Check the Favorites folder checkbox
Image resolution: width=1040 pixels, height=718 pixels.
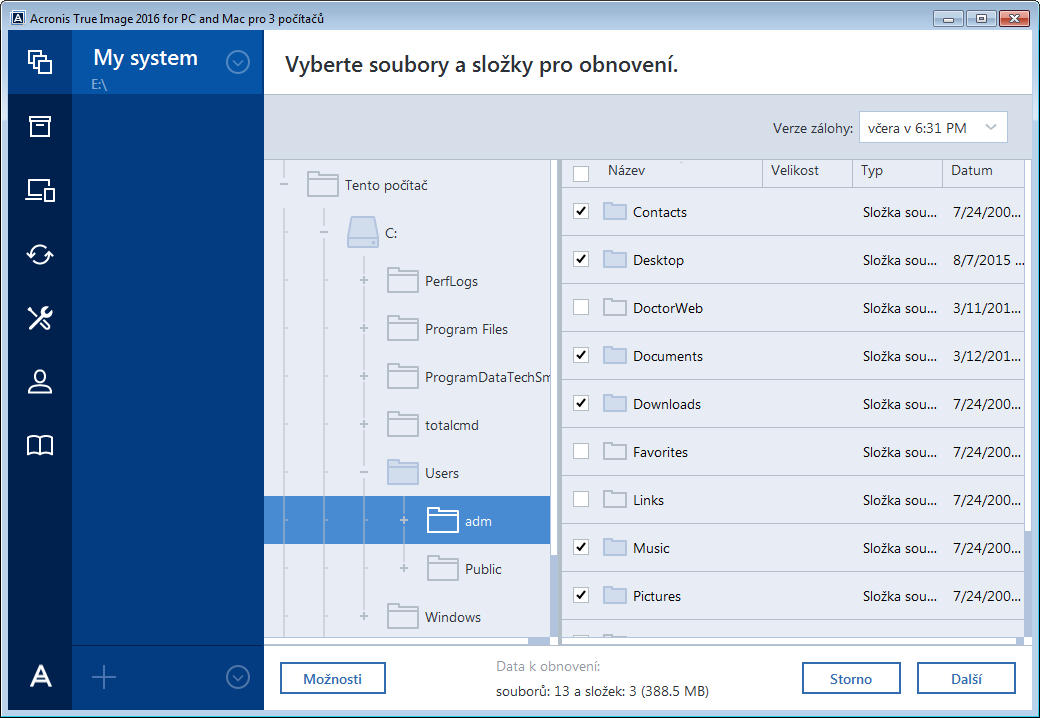click(x=581, y=451)
